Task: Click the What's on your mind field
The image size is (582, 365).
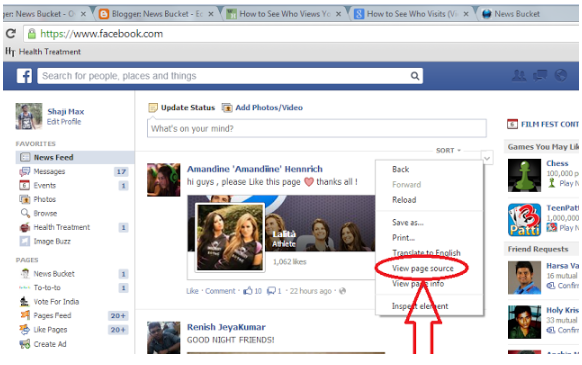Action: point(317,128)
